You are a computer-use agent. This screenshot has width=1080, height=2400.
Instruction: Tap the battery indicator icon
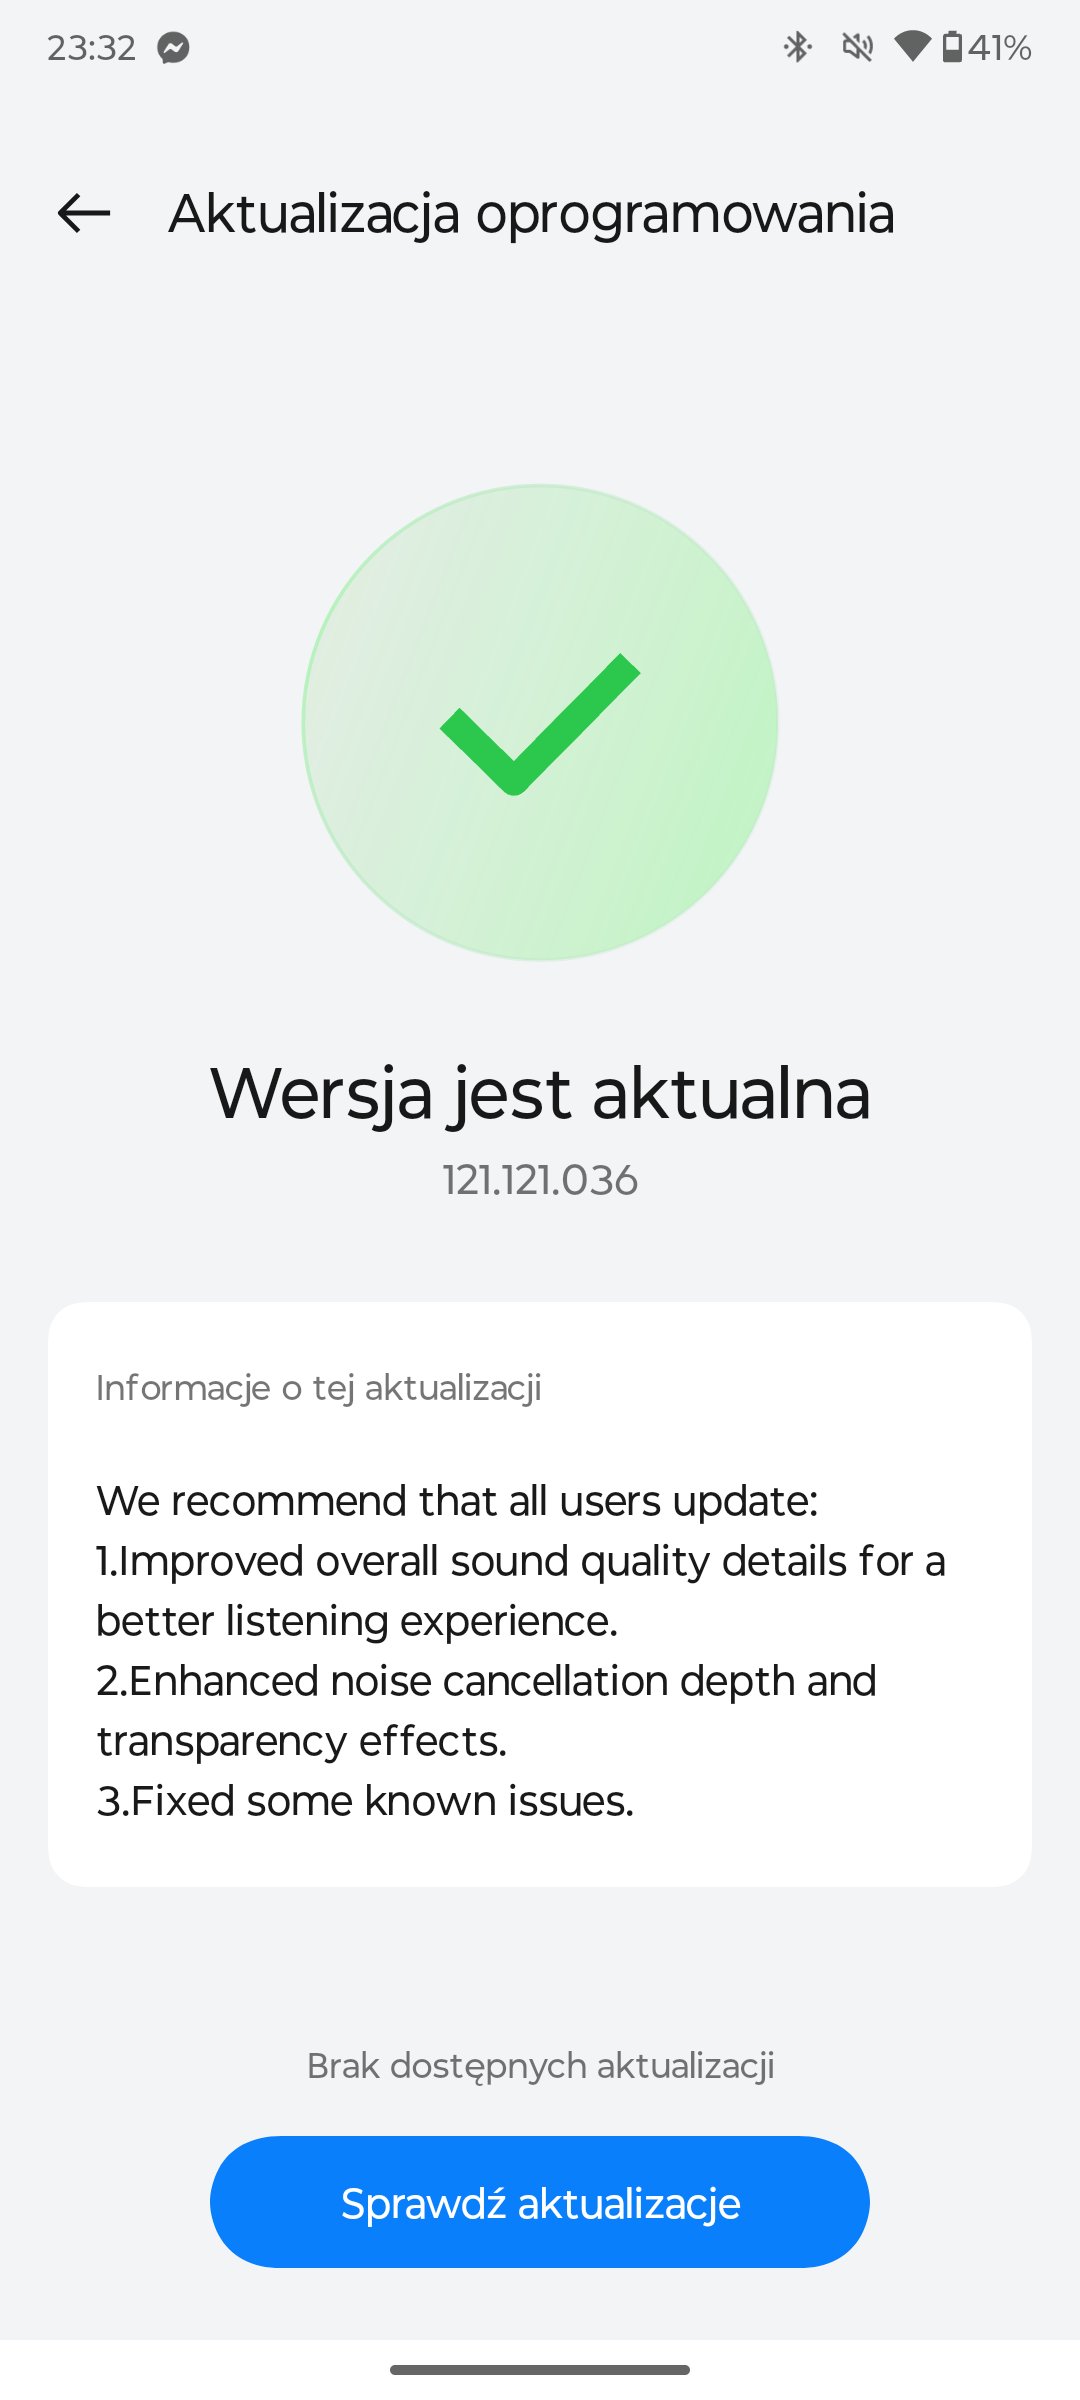(x=952, y=47)
